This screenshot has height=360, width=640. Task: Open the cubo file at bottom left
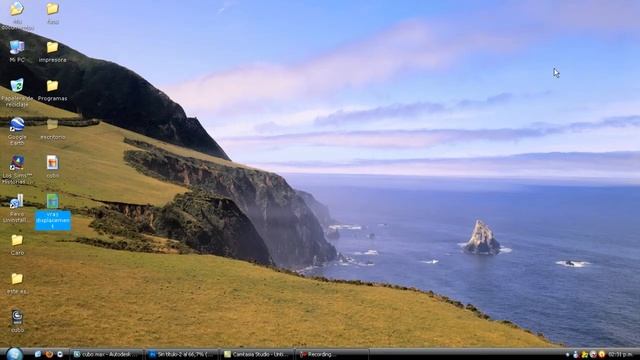tap(17, 321)
